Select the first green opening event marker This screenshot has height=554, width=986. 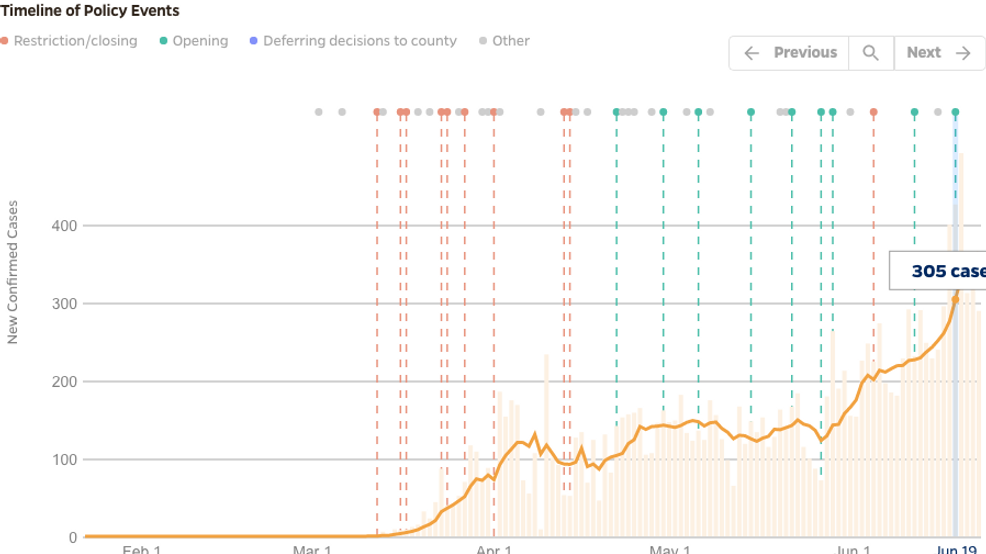point(616,112)
